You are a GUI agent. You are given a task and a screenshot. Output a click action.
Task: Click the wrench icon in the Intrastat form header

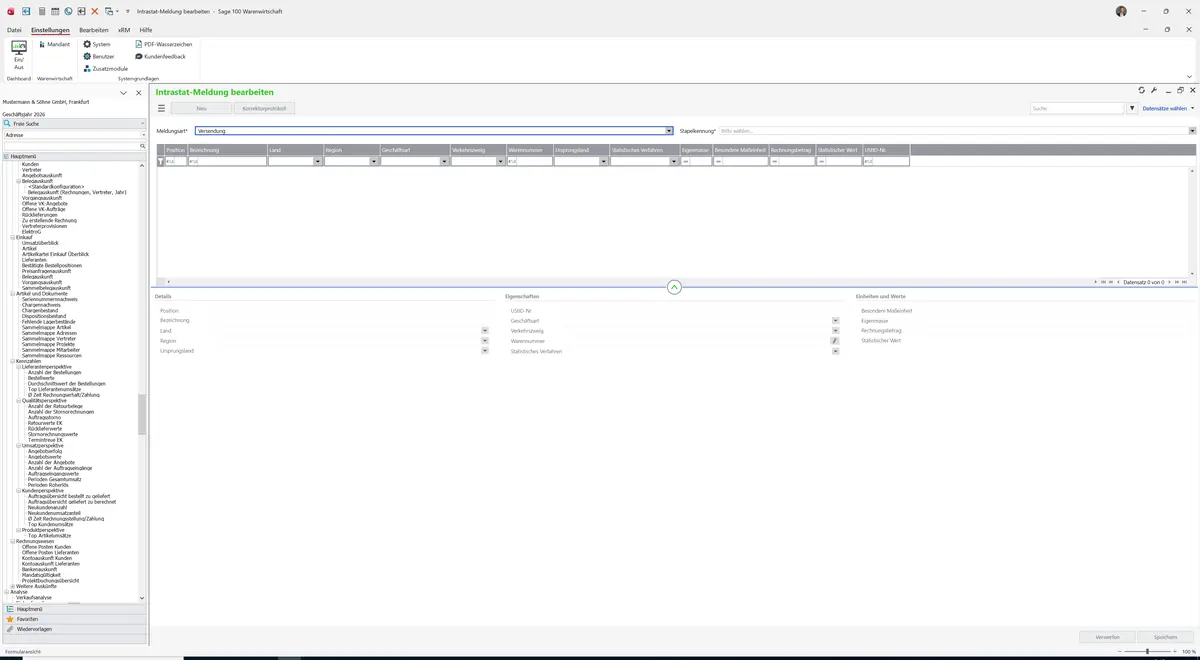pos(1154,90)
